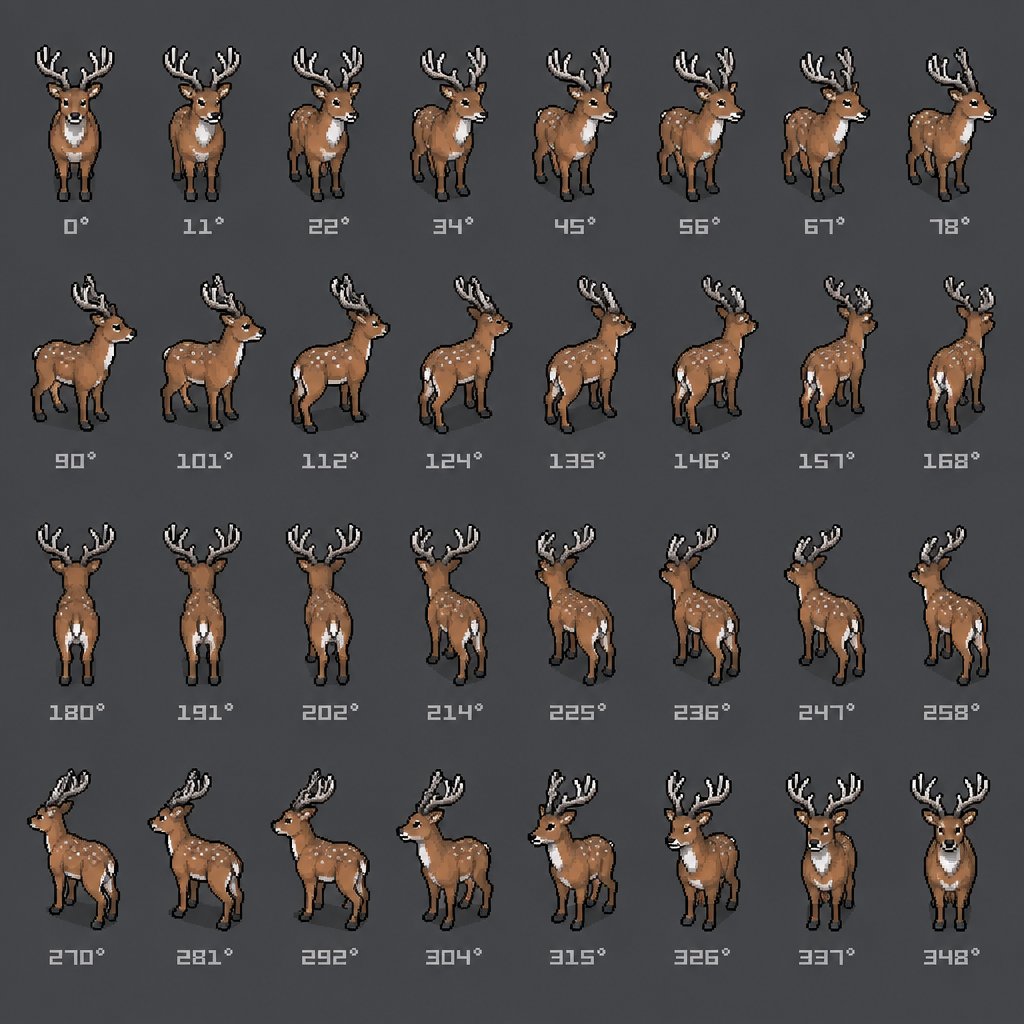Pick the deer sprite labeled 34°

point(449,123)
